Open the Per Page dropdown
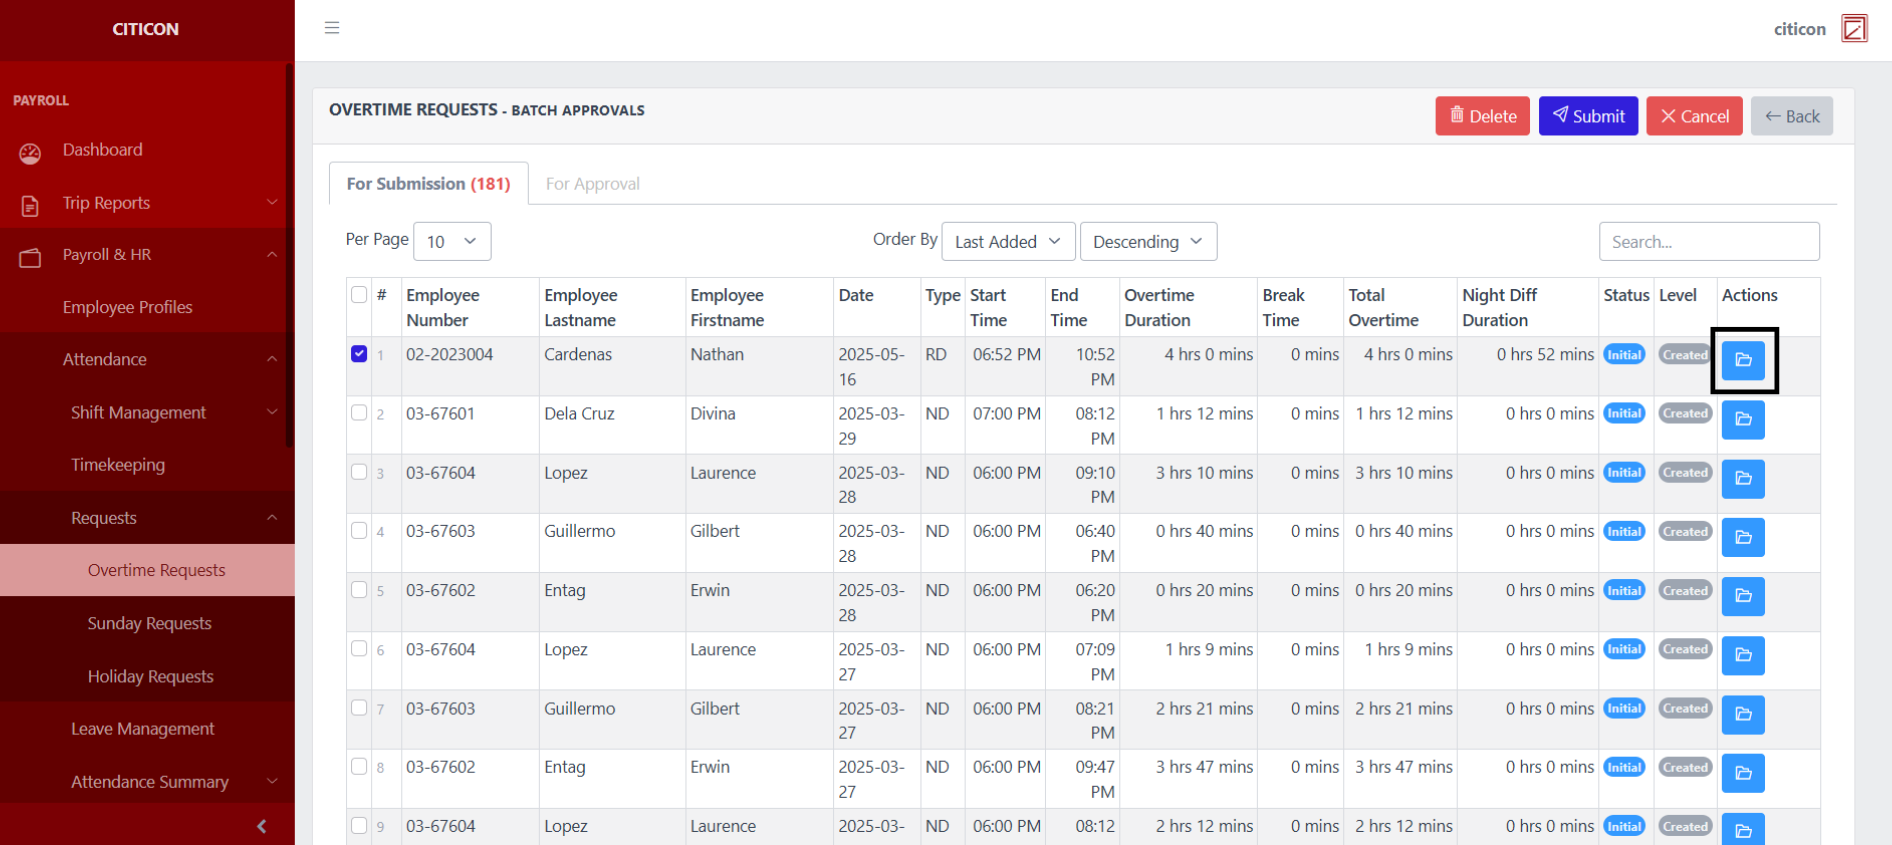This screenshot has height=845, width=1892. tap(452, 242)
